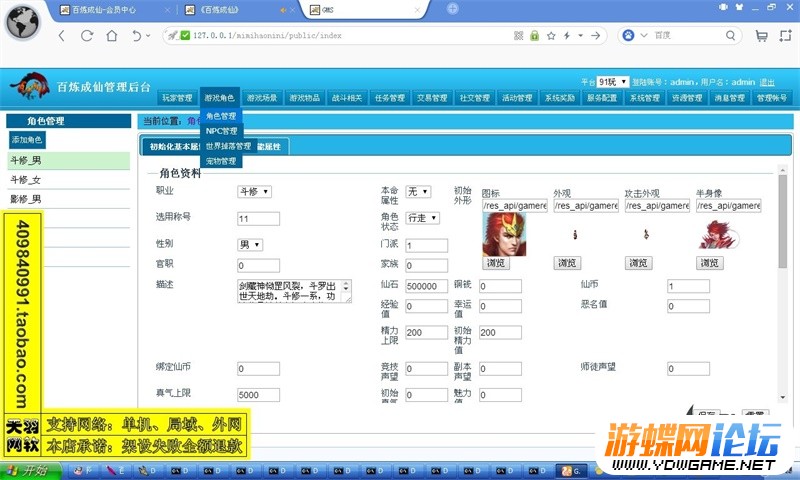
Task: Select 斗修_女 in role list
Action: click(x=68, y=180)
